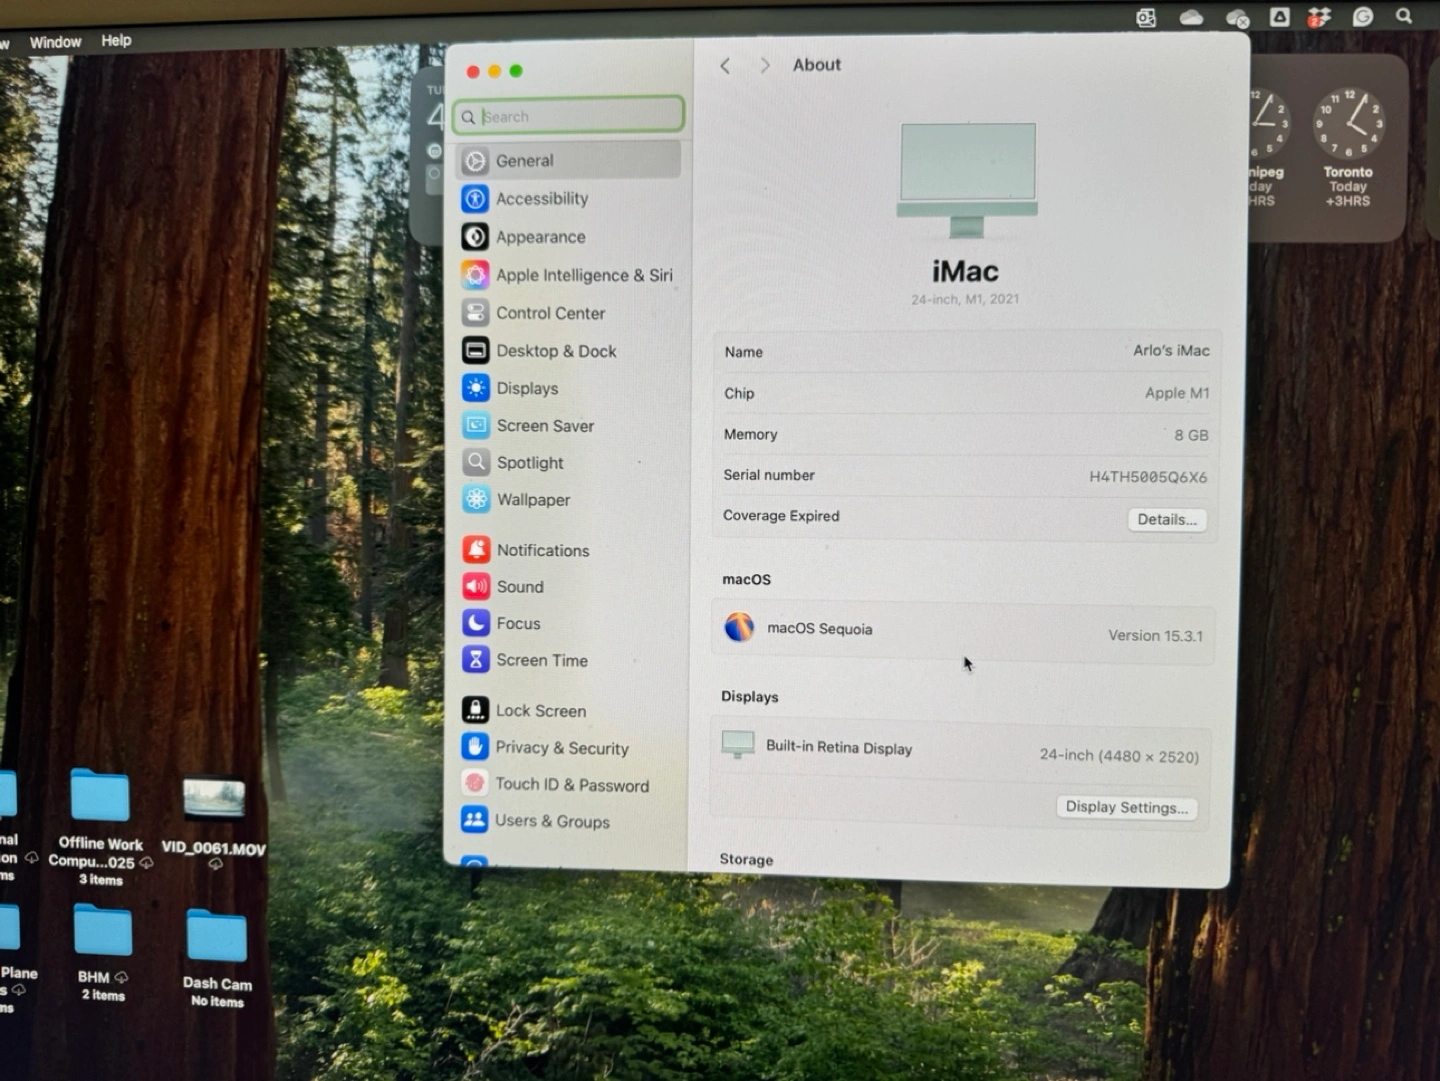This screenshot has width=1440, height=1081.
Task: Go back using the left chevron
Action: click(725, 66)
